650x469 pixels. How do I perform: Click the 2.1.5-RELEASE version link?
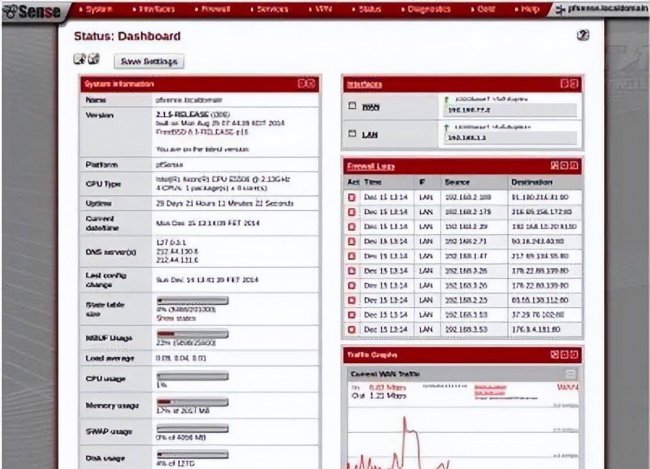(182, 114)
